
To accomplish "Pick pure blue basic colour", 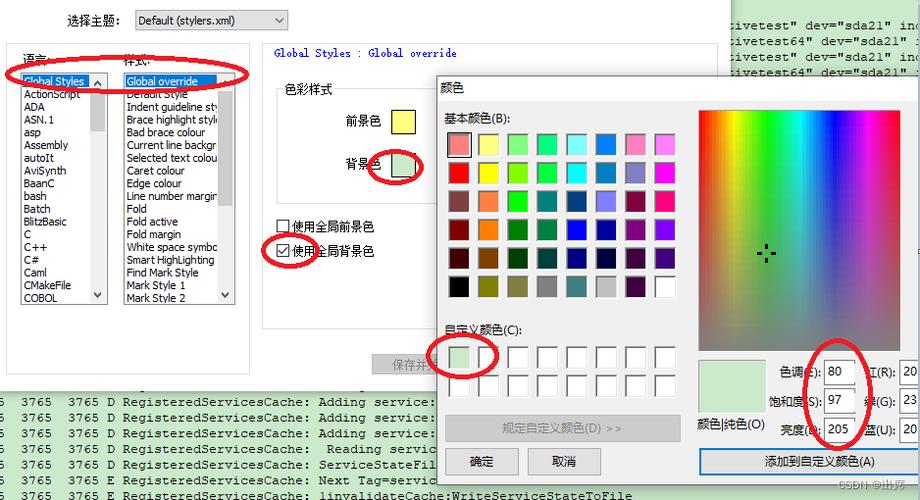I will click(x=577, y=230).
